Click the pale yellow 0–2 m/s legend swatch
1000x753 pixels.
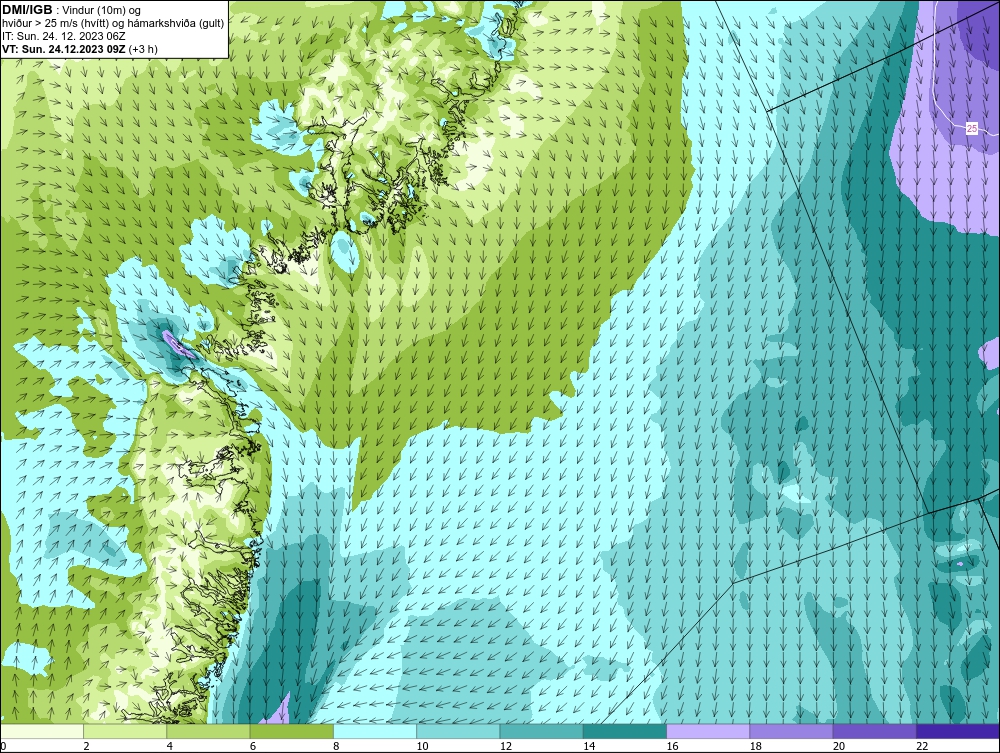pyautogui.click(x=42, y=731)
